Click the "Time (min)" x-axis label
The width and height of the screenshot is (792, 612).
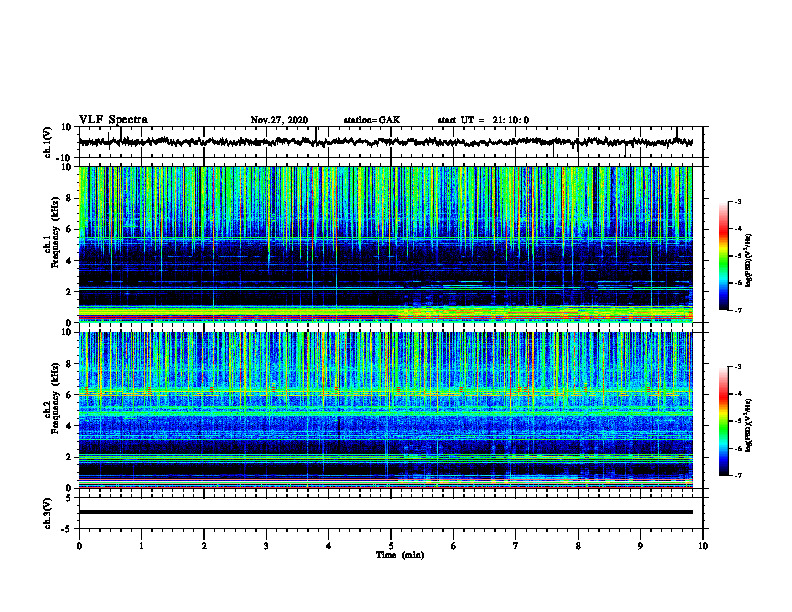point(400,555)
